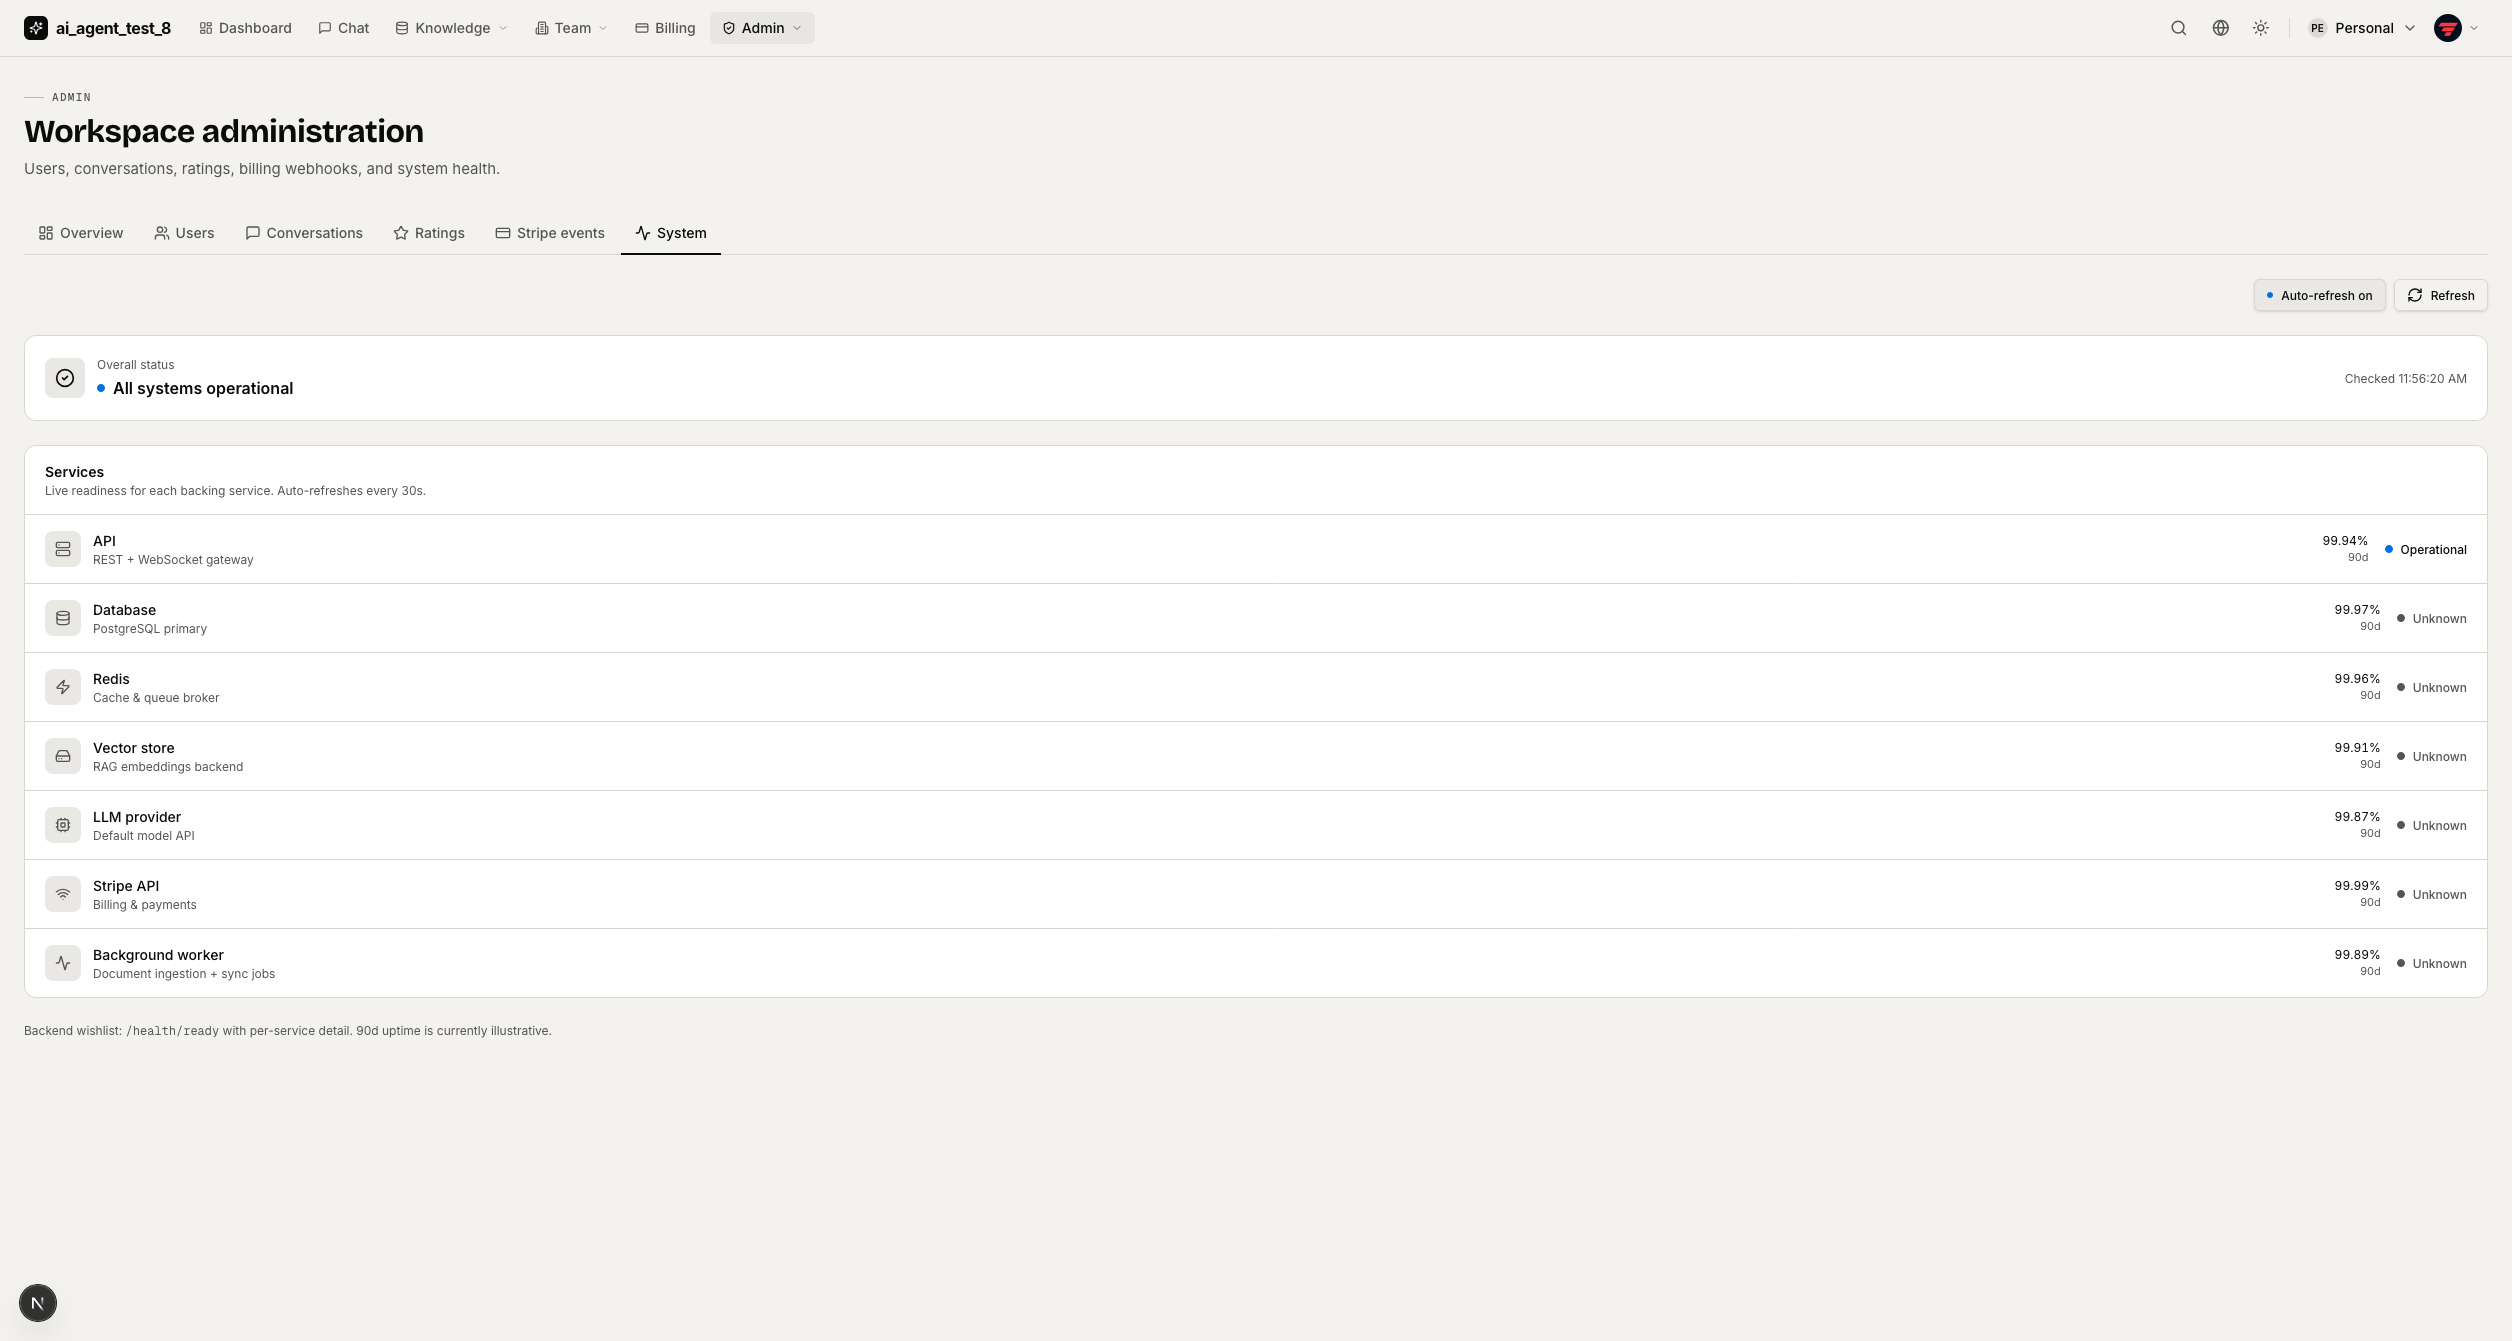Screen dimensions: 2512x1341
Task: Click the Redis lightning bolt icon
Action: point(63,687)
